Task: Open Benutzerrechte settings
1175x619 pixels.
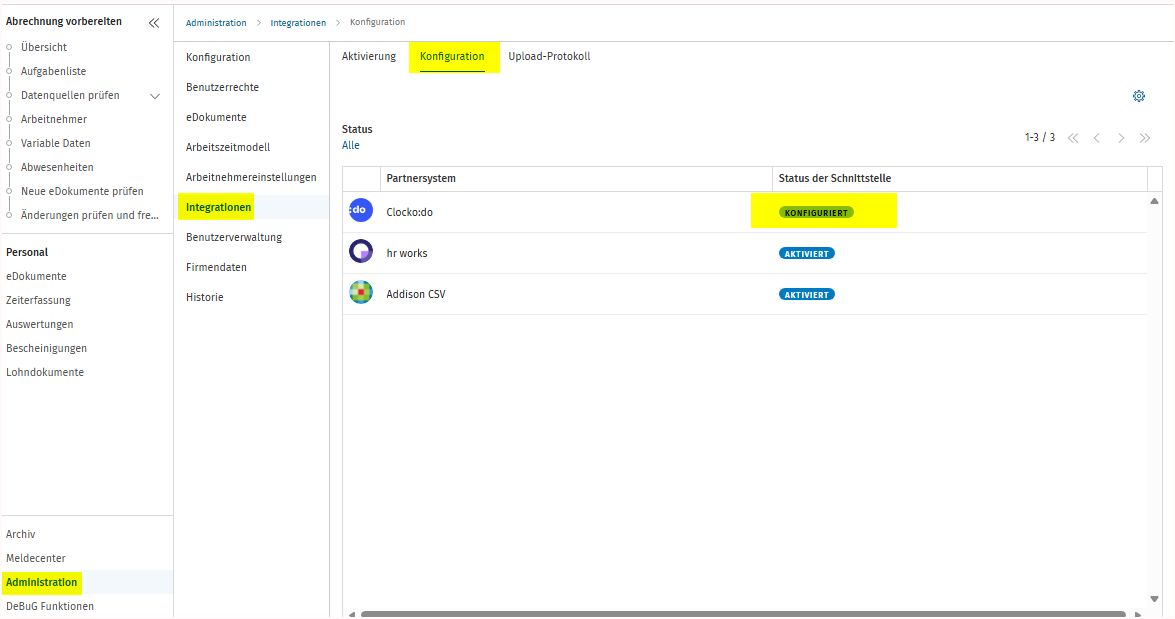Action: [223, 87]
